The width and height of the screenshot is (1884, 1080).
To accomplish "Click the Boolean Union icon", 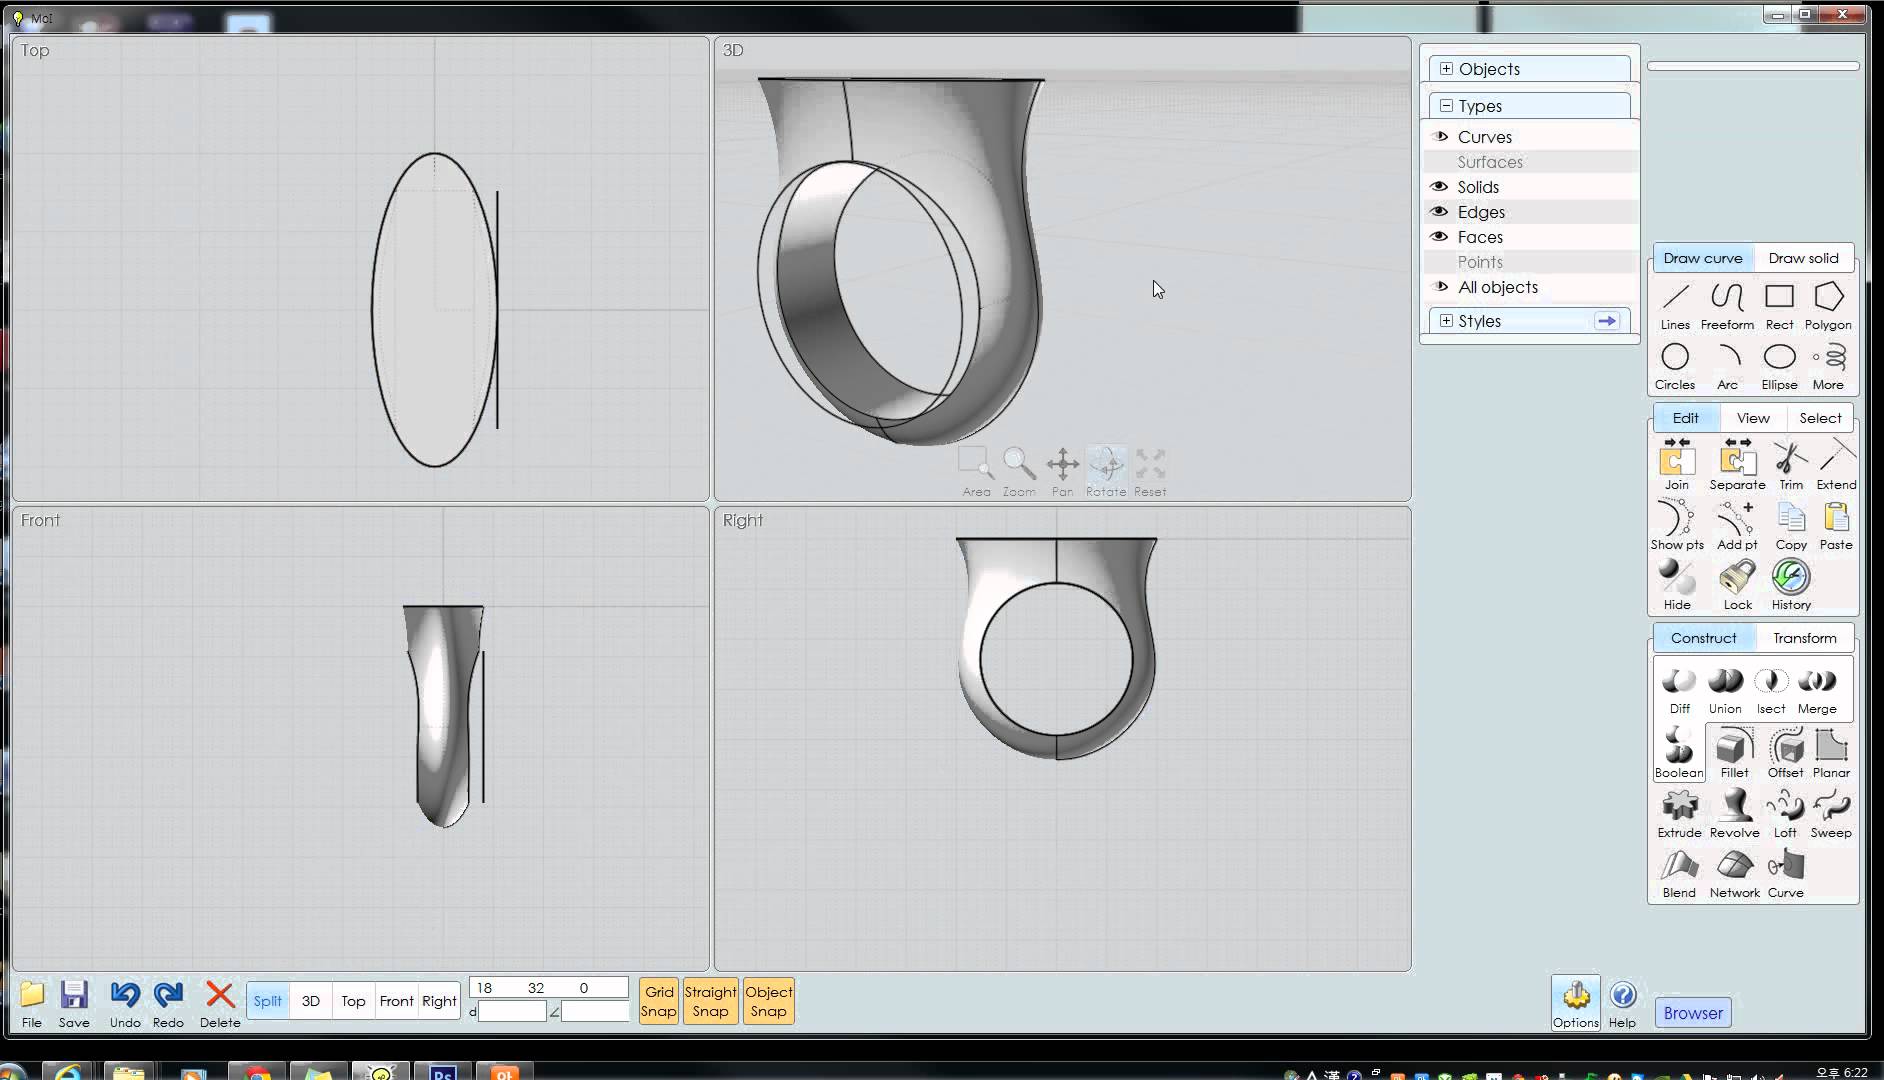I will (1725, 690).
